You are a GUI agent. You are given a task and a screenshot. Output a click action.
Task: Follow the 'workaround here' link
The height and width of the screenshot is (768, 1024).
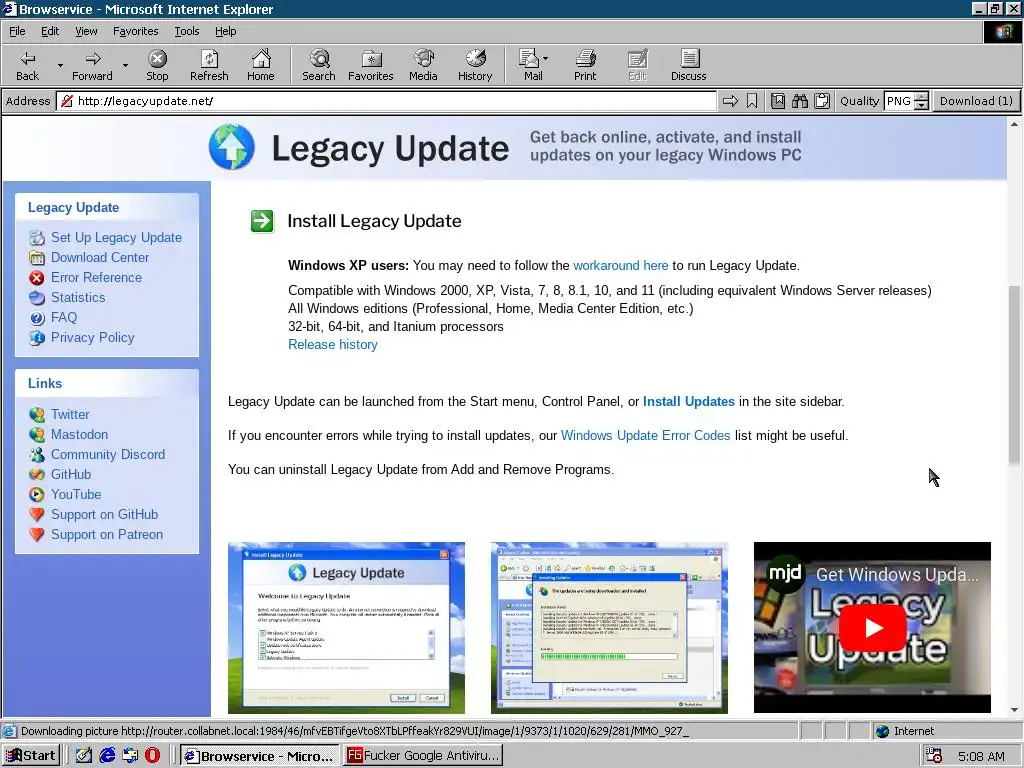point(620,265)
